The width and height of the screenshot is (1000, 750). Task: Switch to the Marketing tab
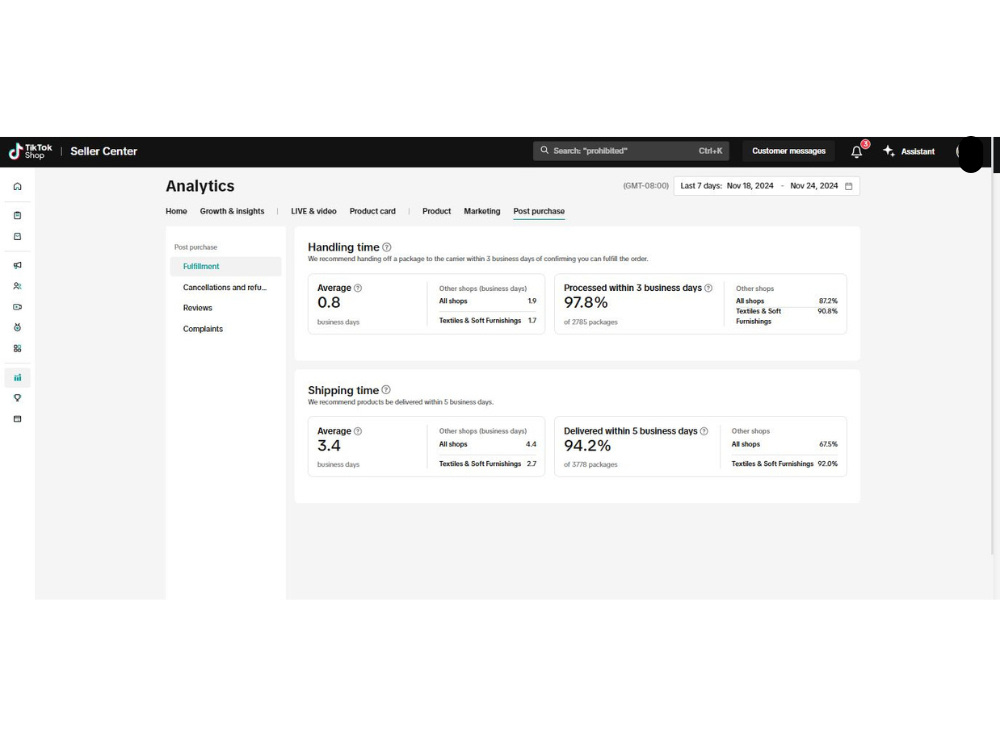click(482, 211)
